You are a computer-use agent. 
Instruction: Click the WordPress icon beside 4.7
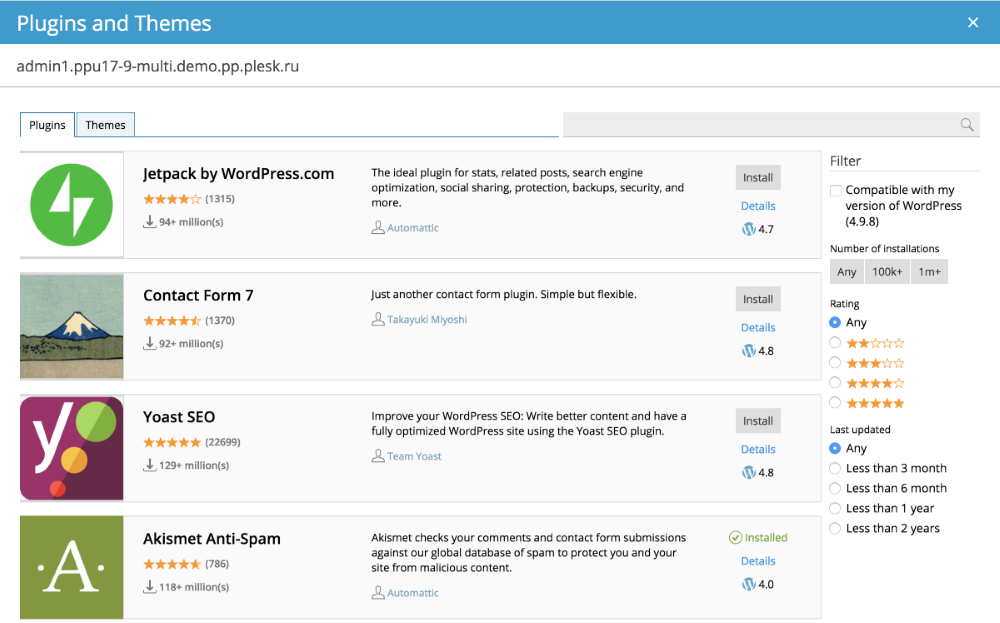point(748,229)
